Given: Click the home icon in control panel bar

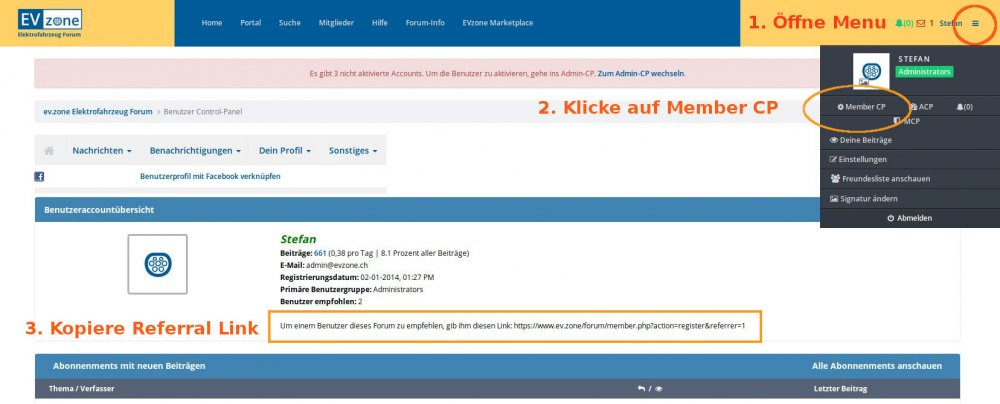Looking at the screenshot, I should (x=49, y=151).
